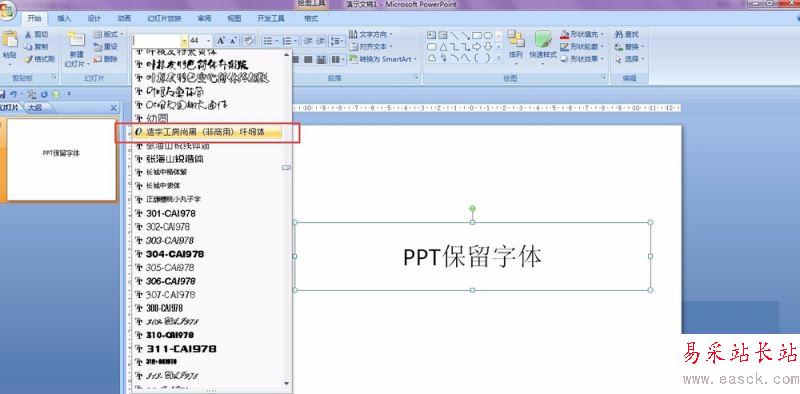Screen dimensions: 800x394
Task: Open the bullets list dropdown arrow
Action: pos(276,40)
